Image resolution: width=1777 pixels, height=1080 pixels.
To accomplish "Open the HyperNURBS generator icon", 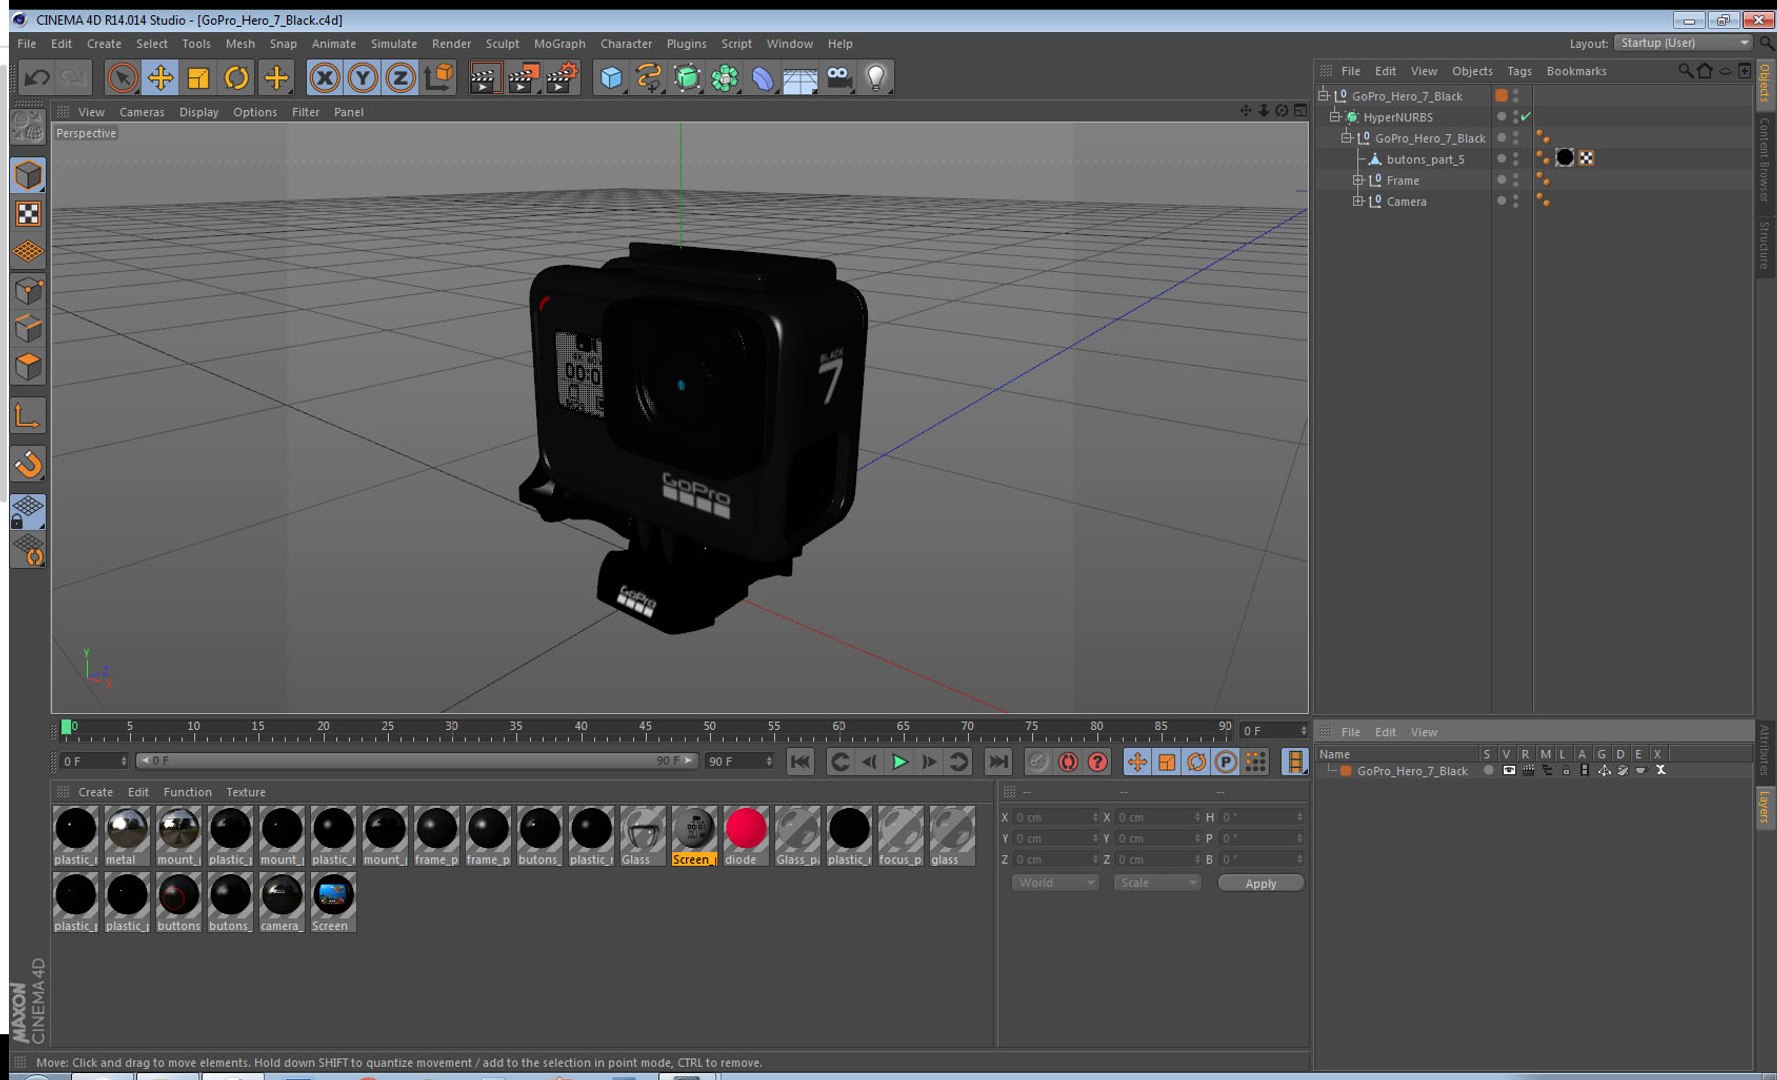I will 687,78.
